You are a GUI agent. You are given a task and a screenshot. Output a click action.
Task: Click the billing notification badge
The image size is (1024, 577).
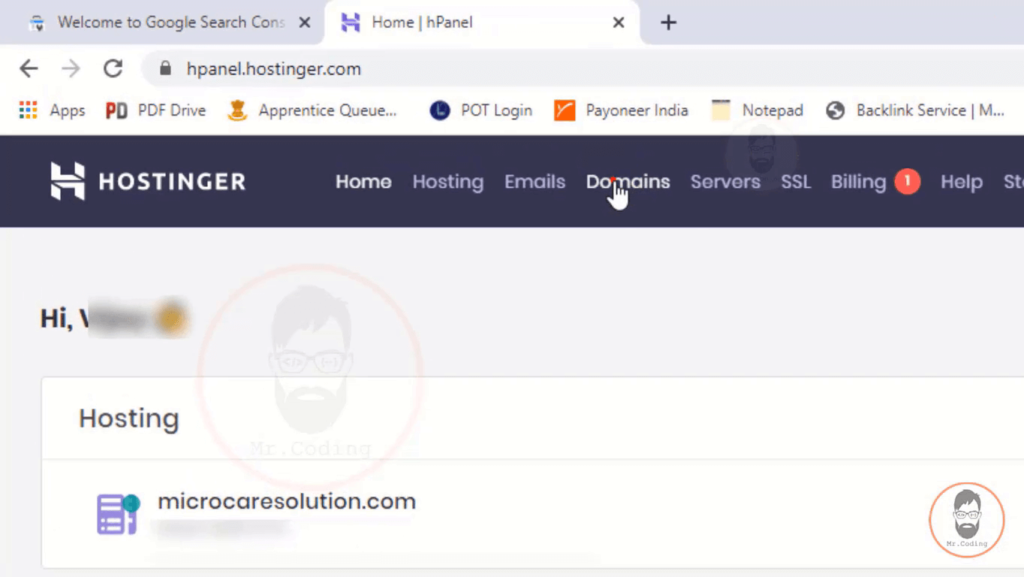907,181
